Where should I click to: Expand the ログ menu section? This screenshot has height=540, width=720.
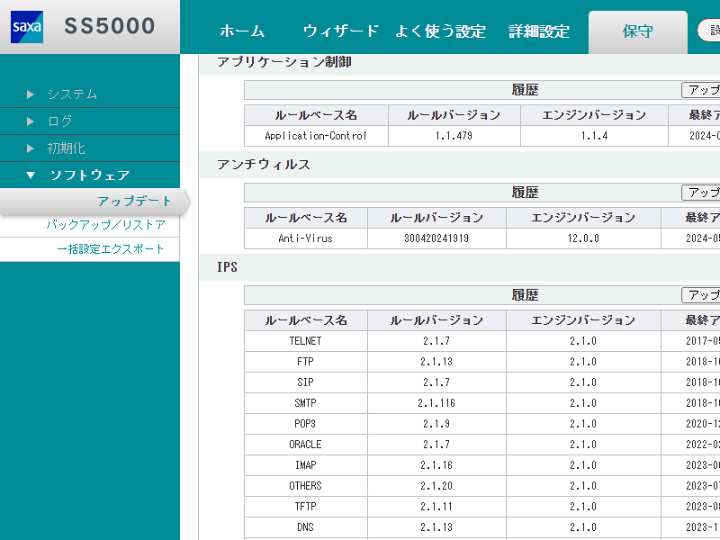tap(60, 121)
